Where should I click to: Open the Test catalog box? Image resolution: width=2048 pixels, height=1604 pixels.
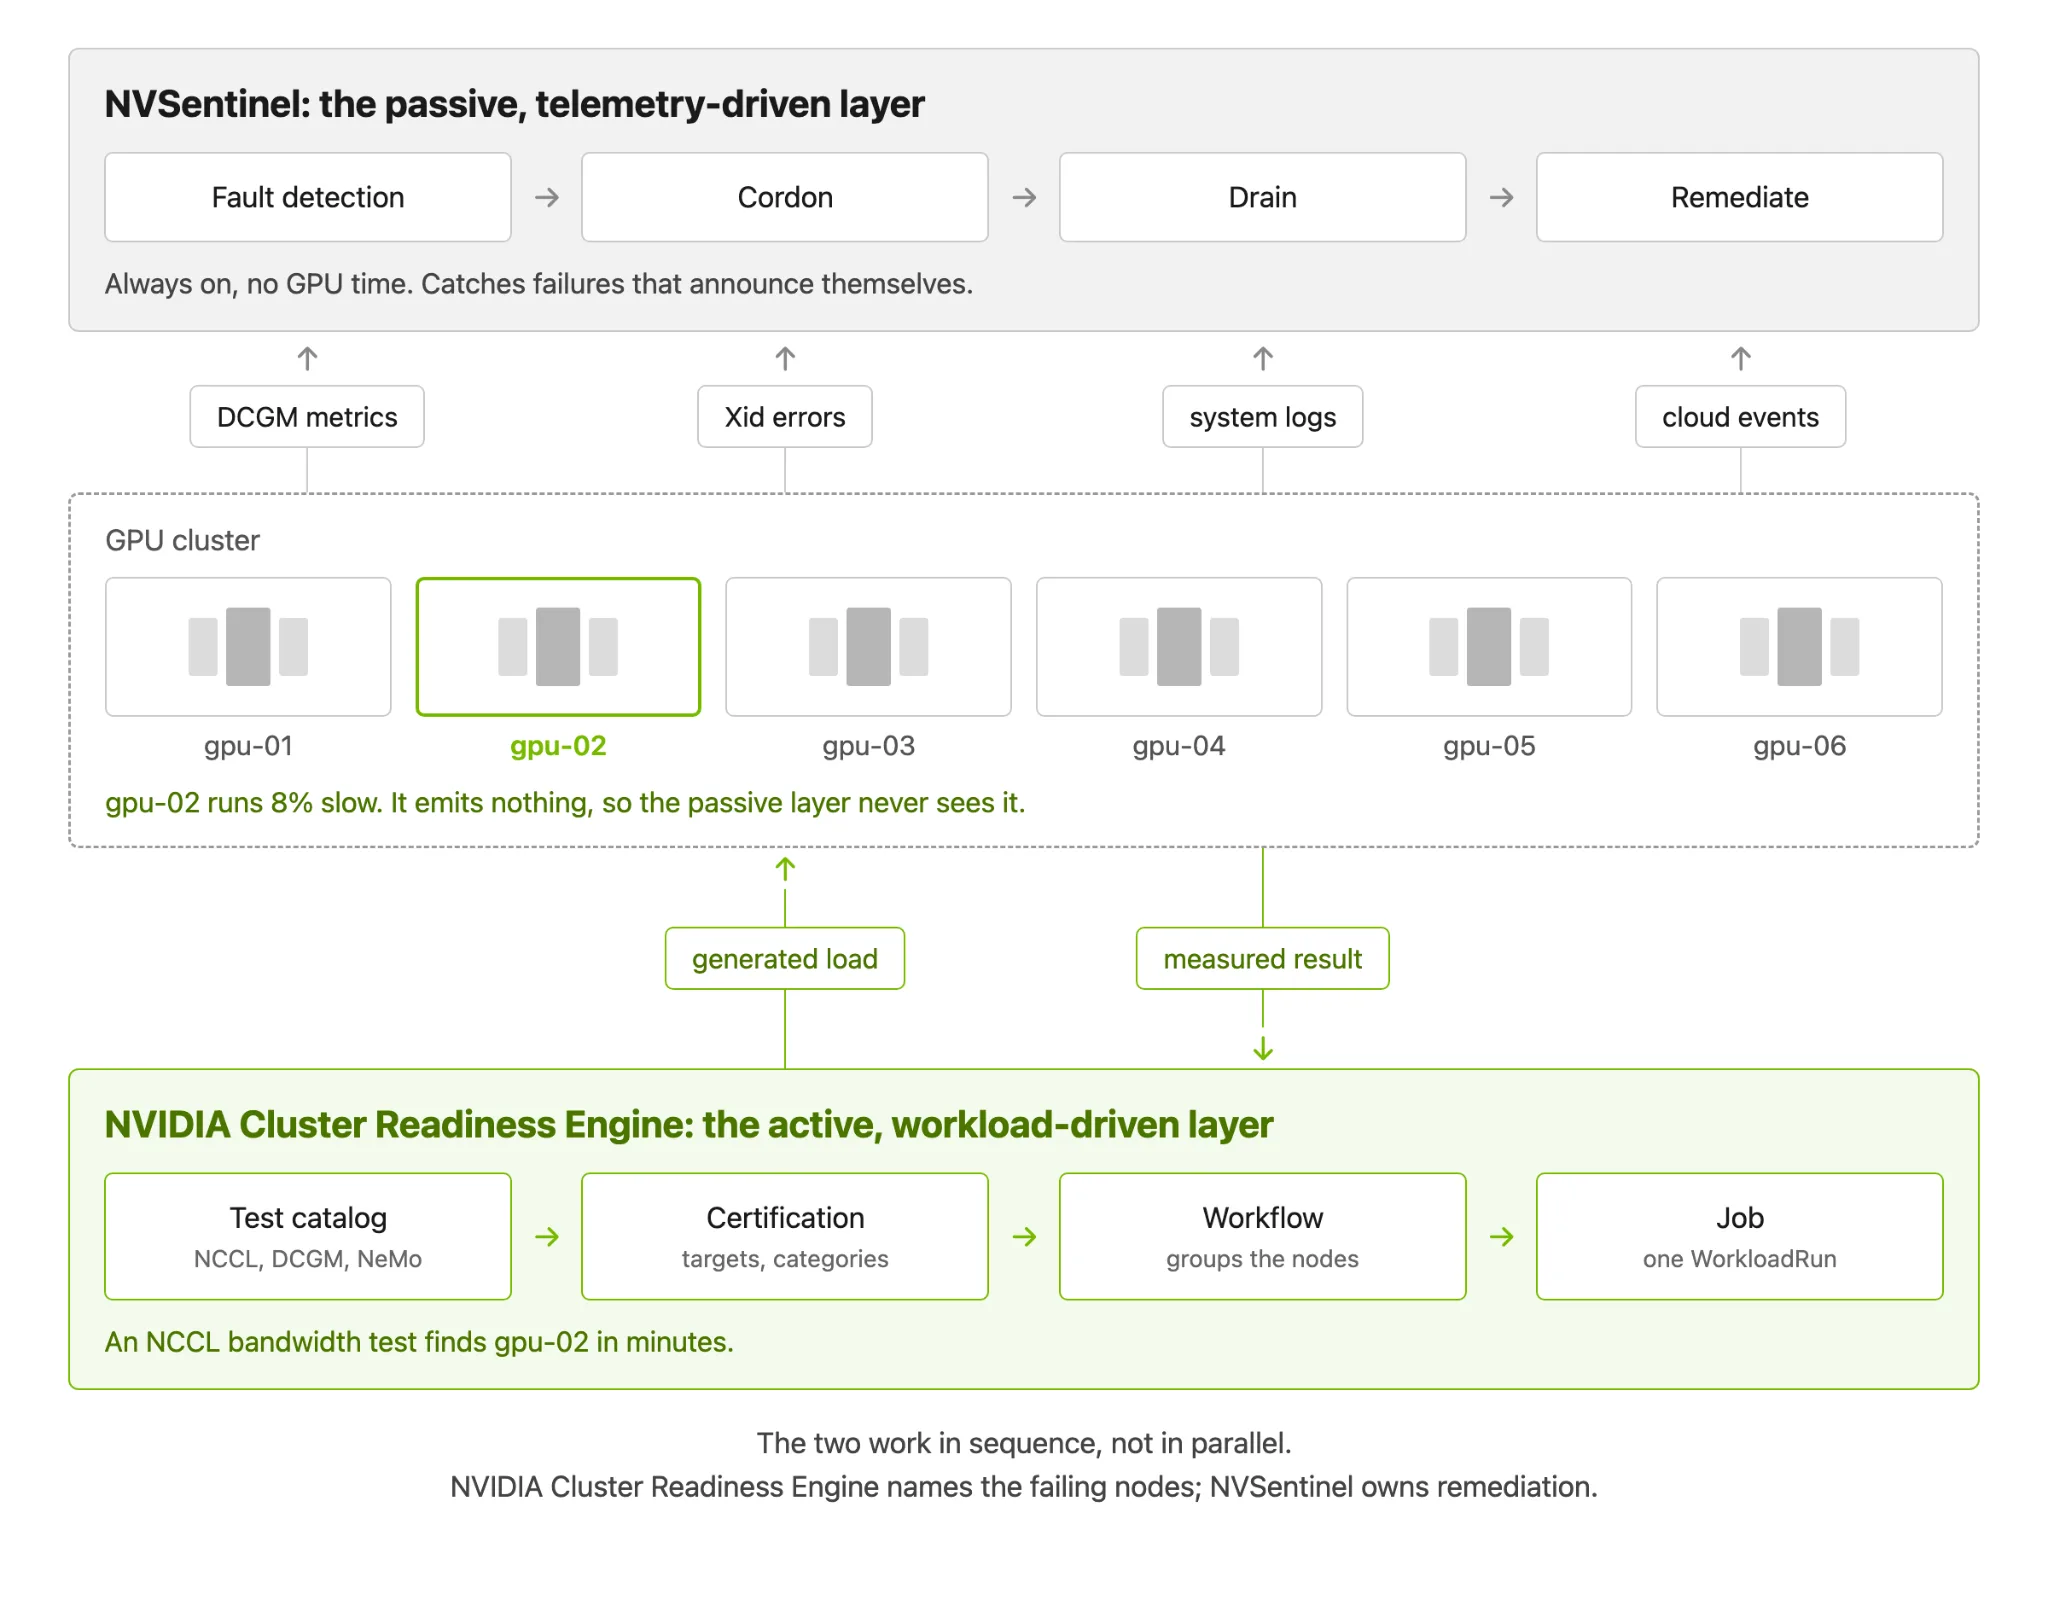pyautogui.click(x=308, y=1237)
